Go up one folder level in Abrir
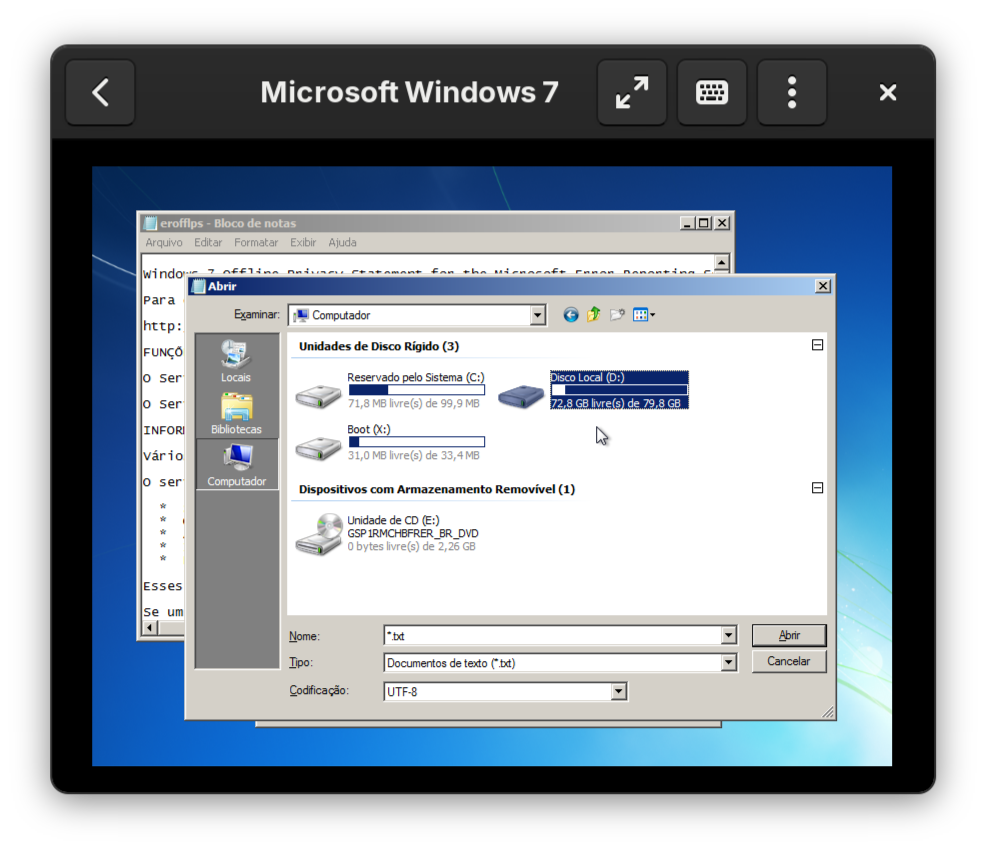The height and width of the screenshot is (850, 986). 594,314
